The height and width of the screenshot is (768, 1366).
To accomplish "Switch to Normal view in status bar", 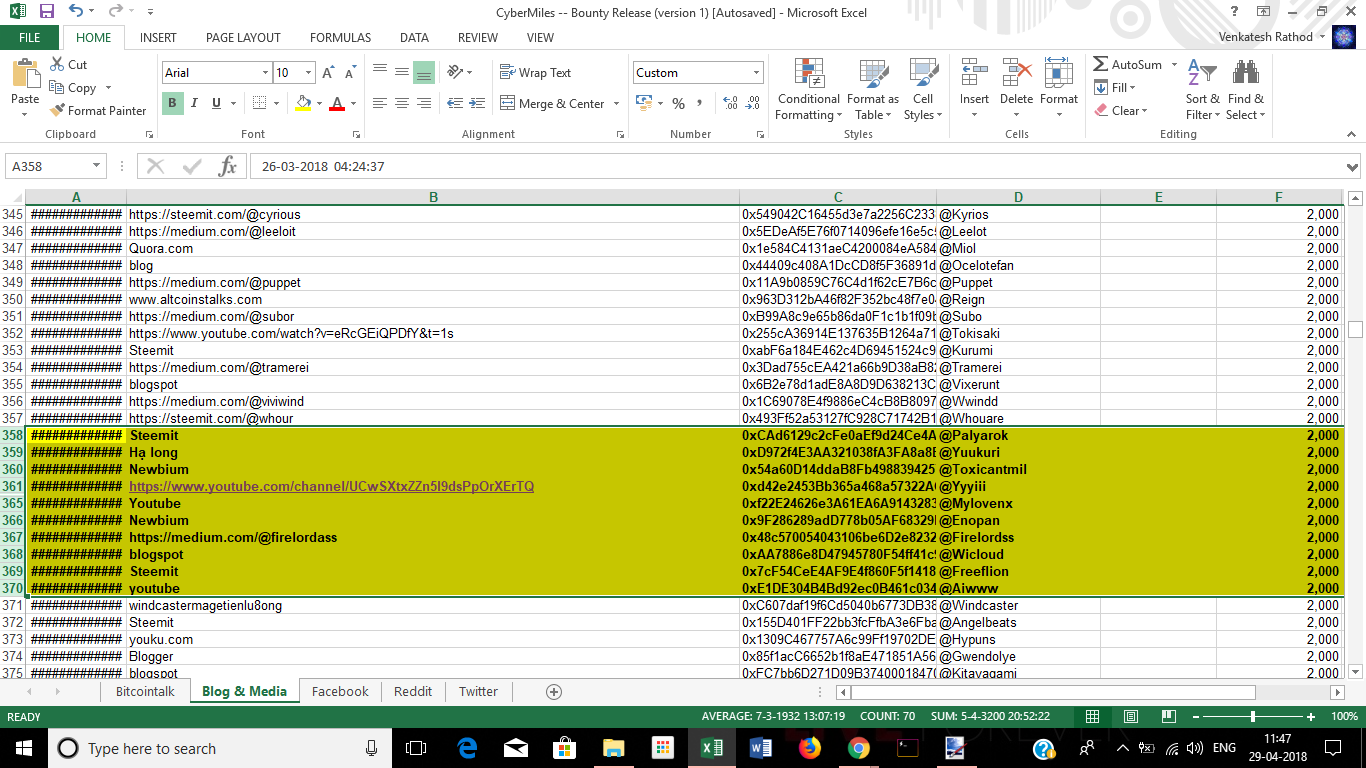I will pyautogui.click(x=1092, y=717).
